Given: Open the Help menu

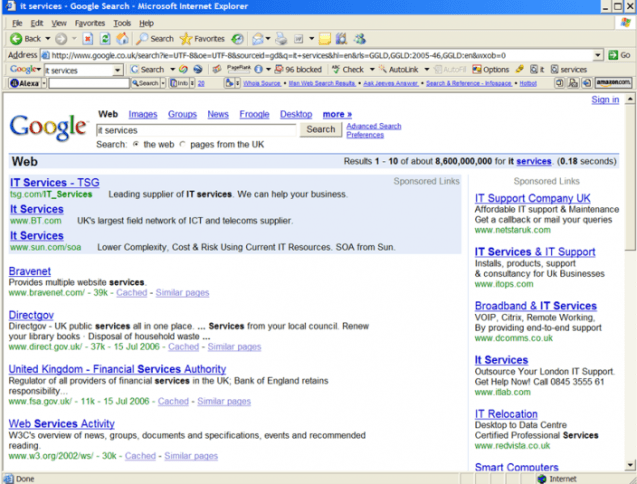Looking at the screenshot, I should pyautogui.click(x=146, y=23).
